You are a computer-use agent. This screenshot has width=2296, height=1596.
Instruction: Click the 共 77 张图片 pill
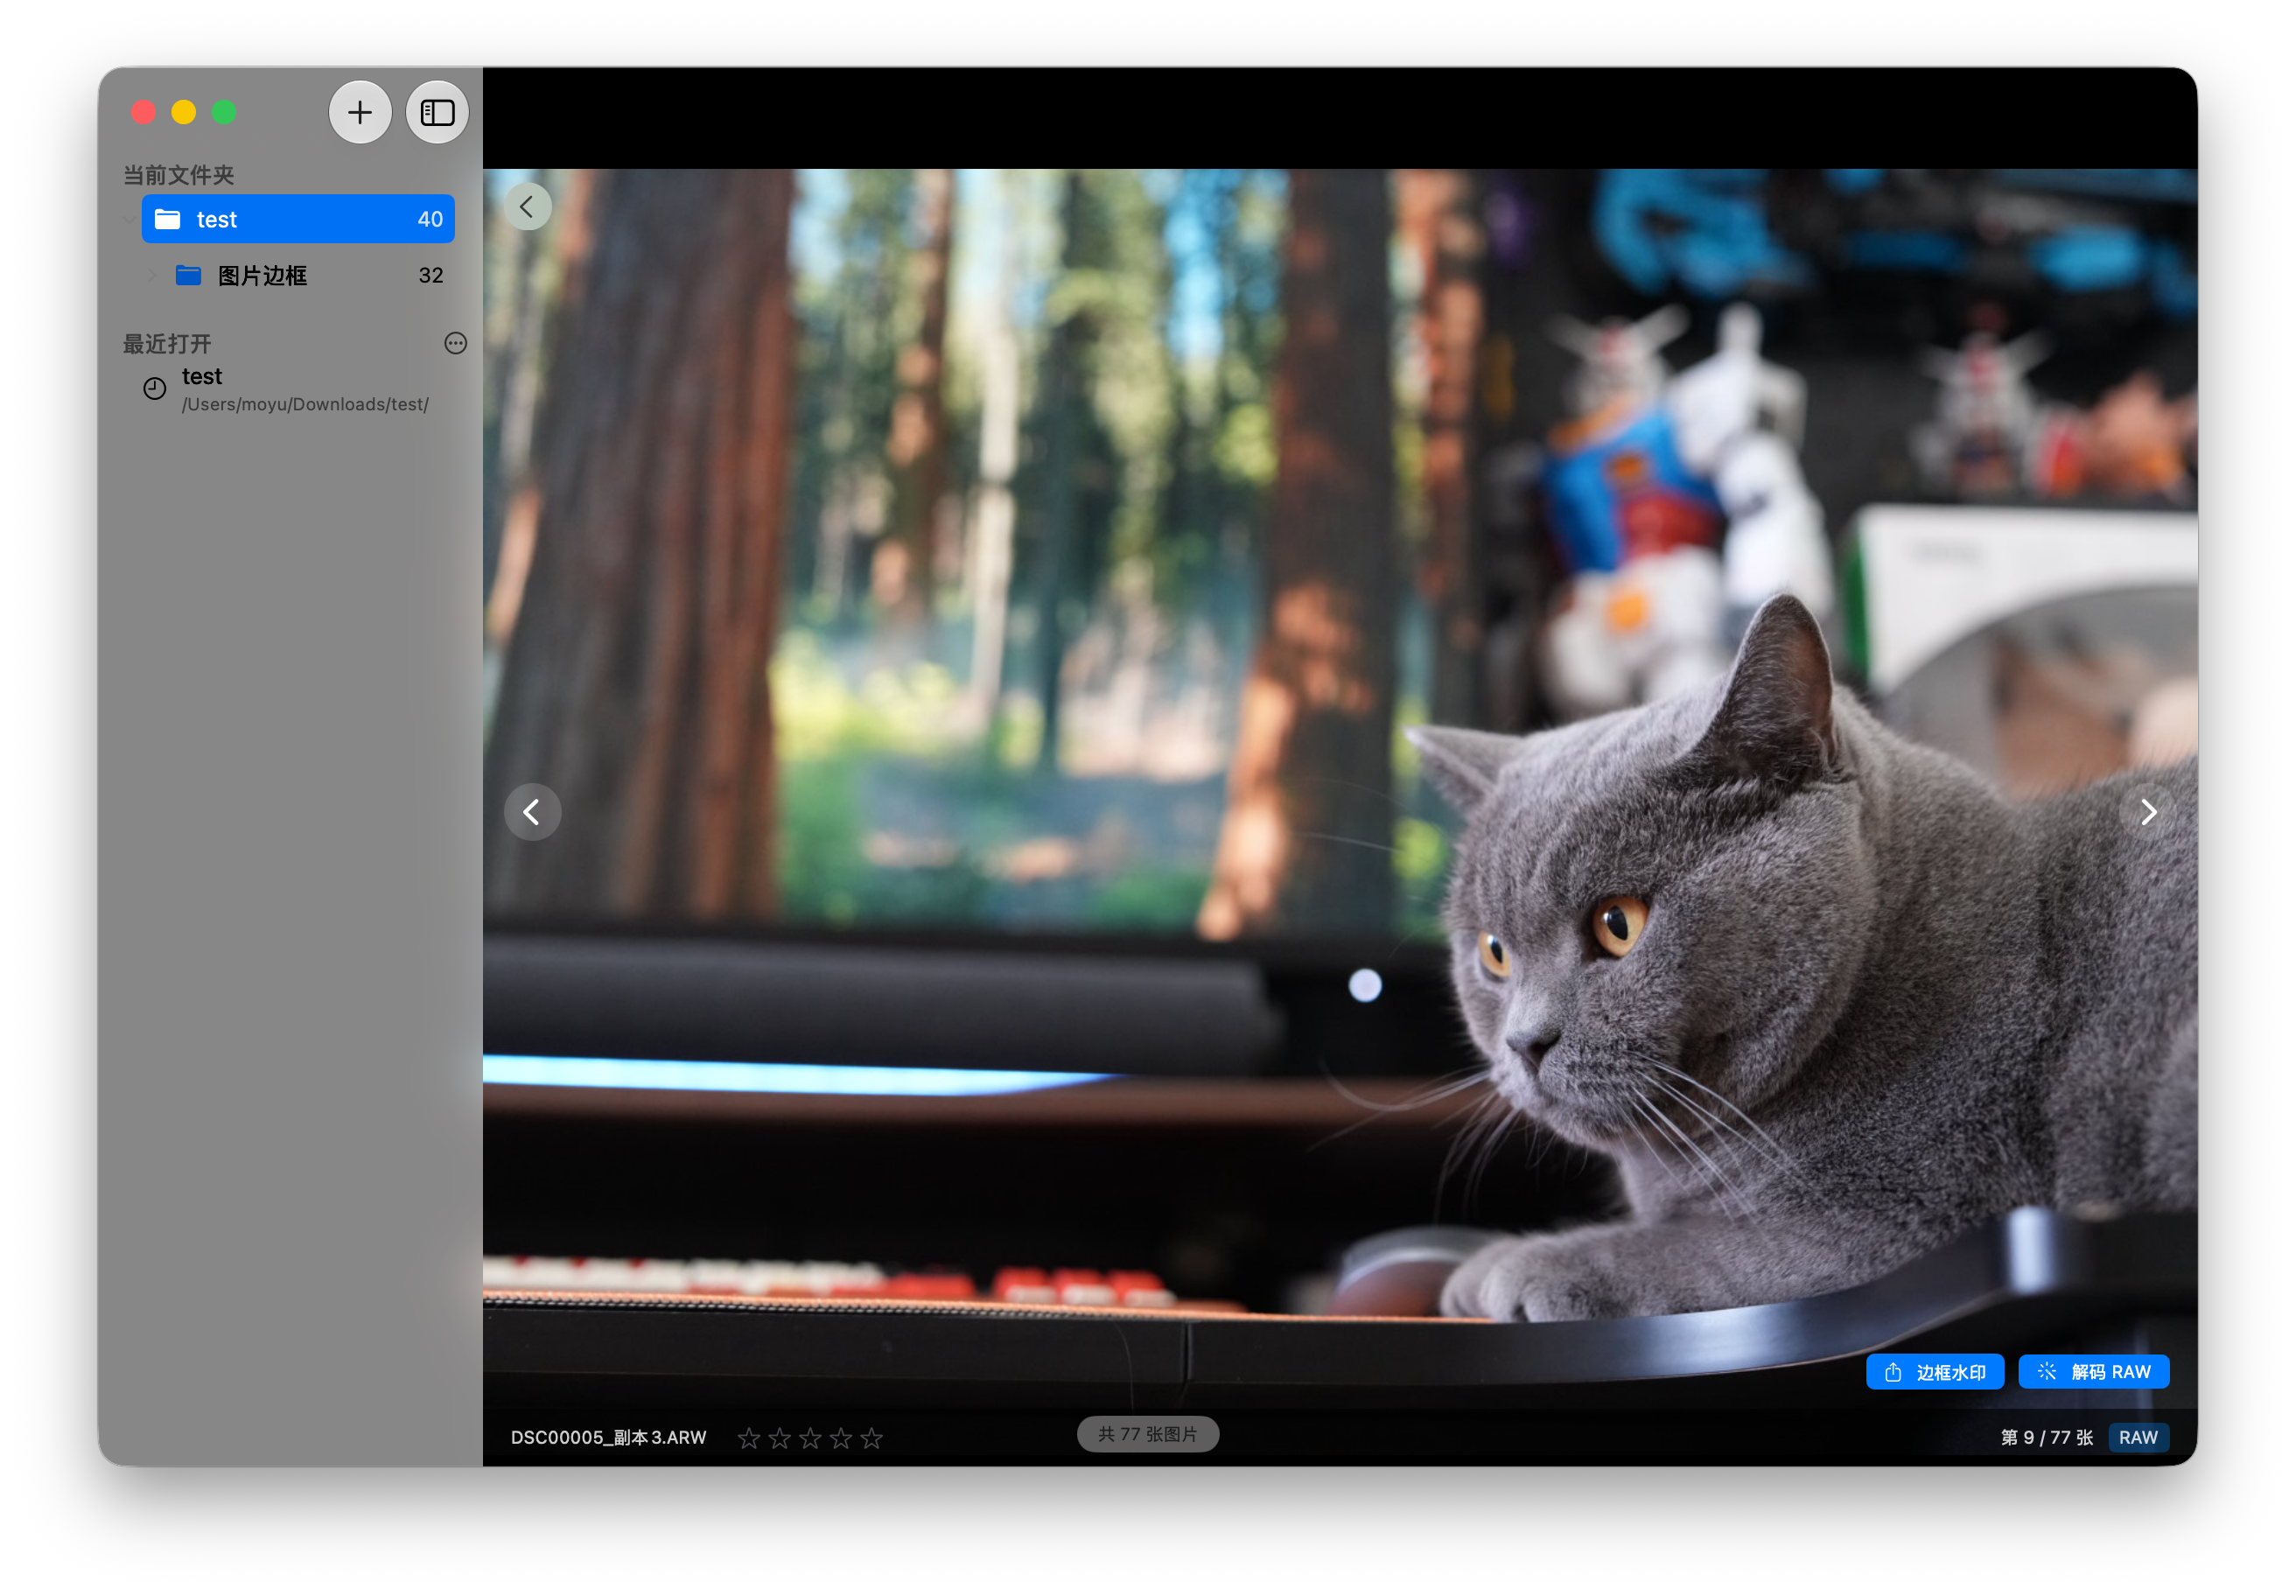click(1147, 1434)
